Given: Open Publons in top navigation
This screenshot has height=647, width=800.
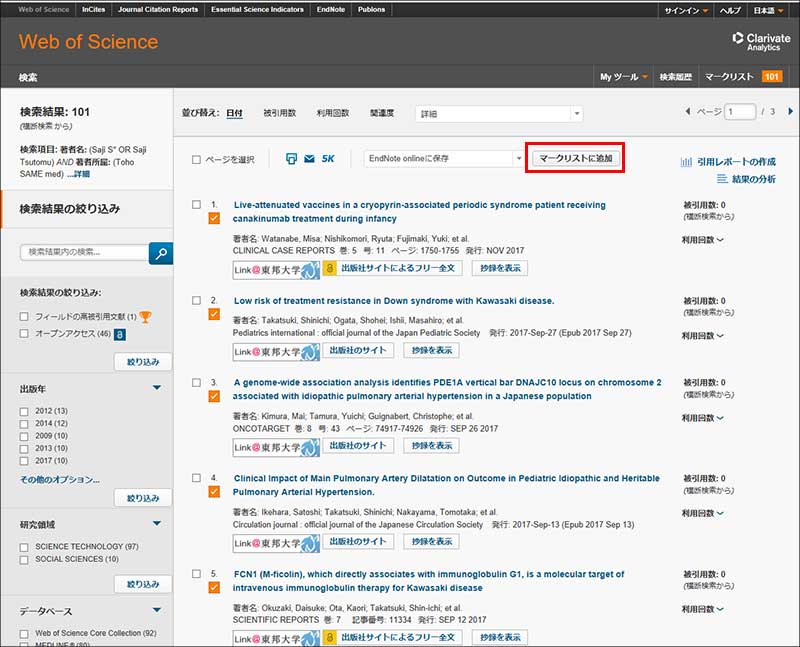Looking at the screenshot, I should click(371, 10).
